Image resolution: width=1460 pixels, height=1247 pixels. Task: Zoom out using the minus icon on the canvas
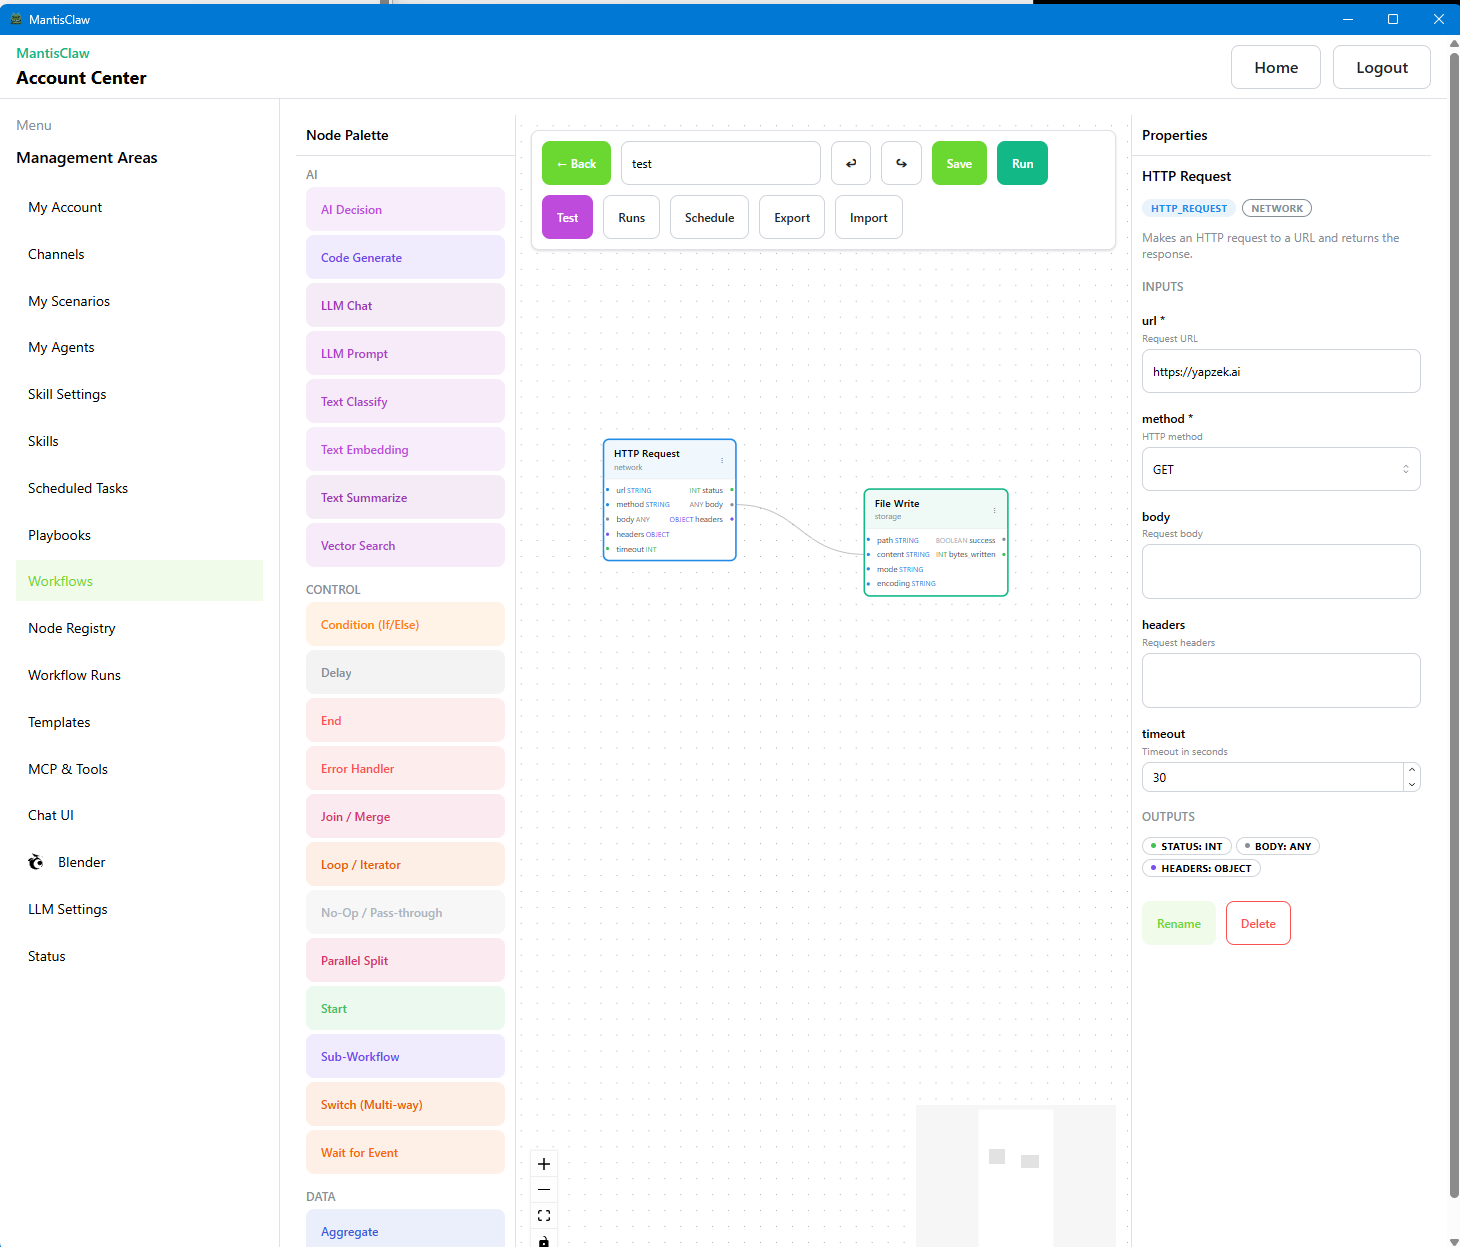pyautogui.click(x=544, y=1190)
